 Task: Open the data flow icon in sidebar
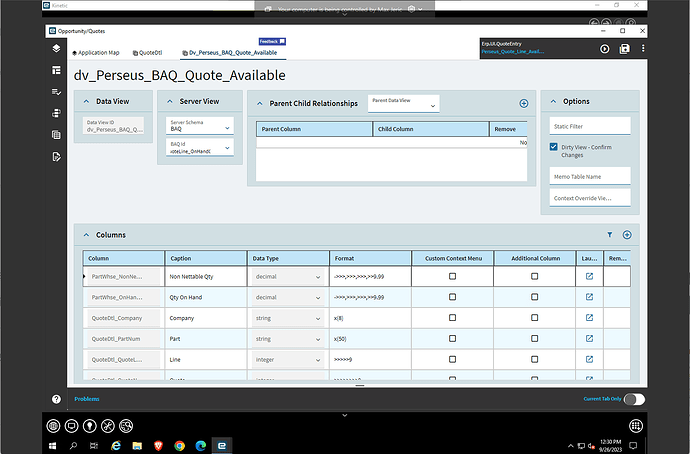56,113
